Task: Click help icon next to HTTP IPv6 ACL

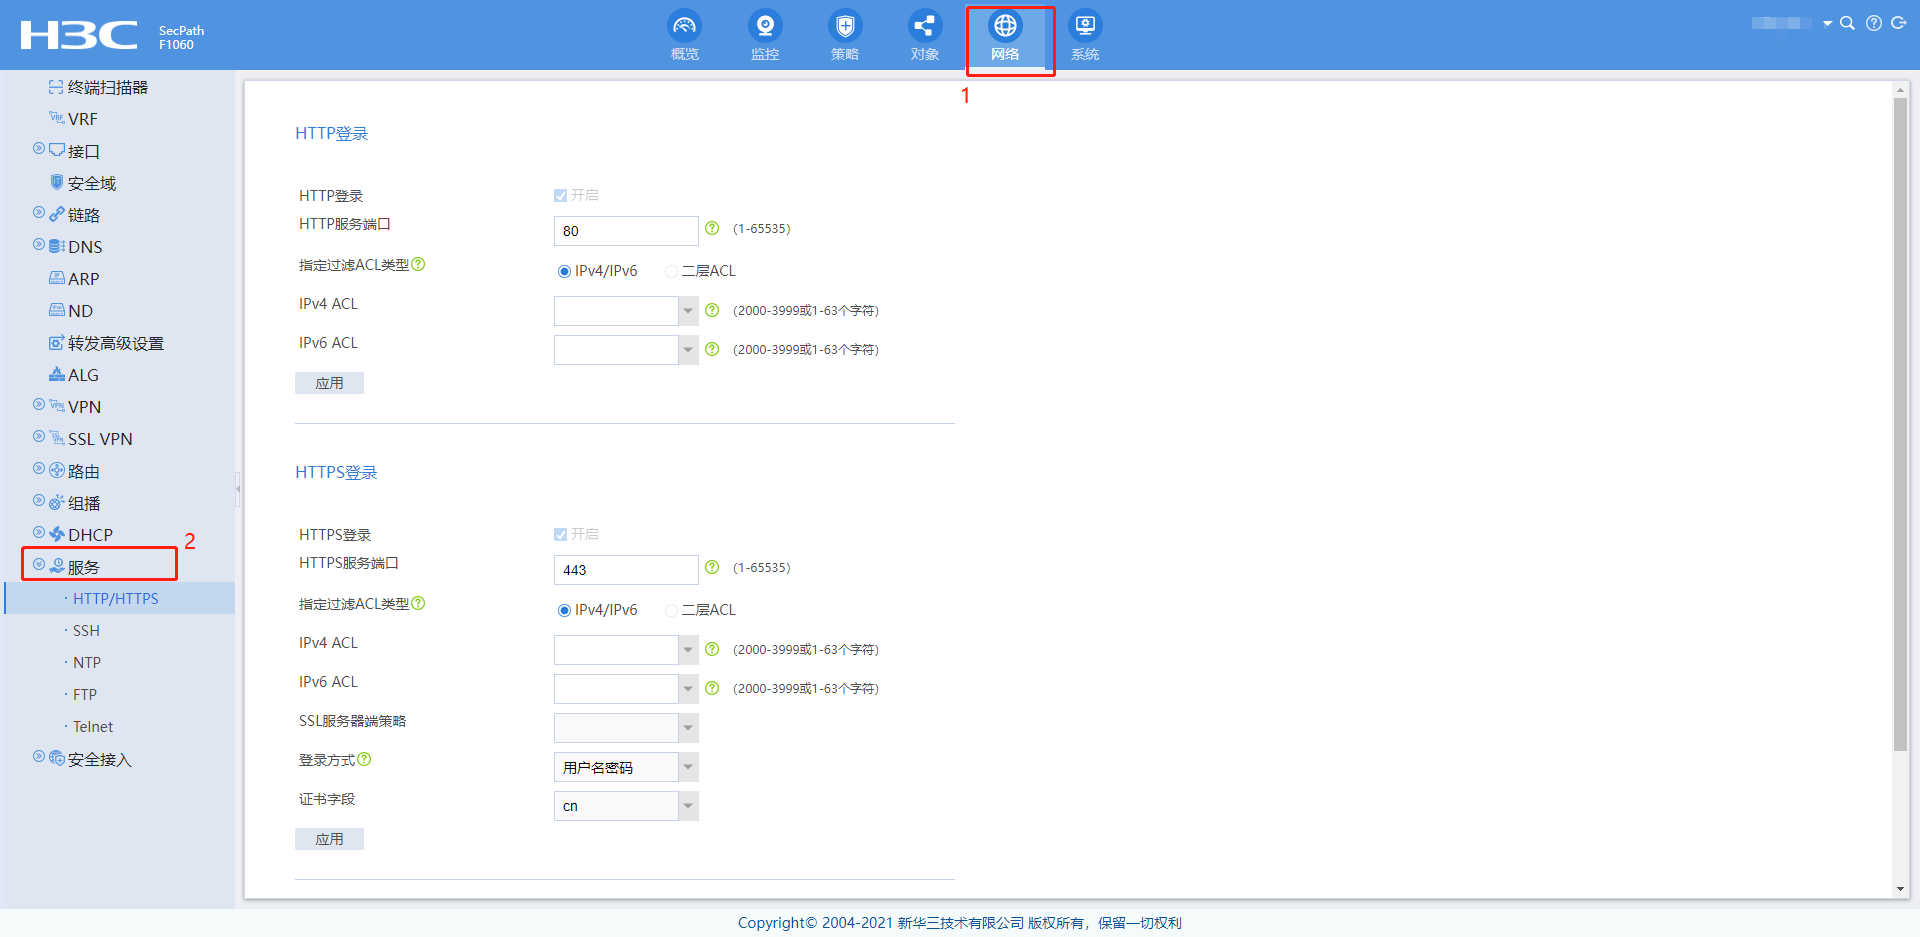Action: [x=712, y=349]
